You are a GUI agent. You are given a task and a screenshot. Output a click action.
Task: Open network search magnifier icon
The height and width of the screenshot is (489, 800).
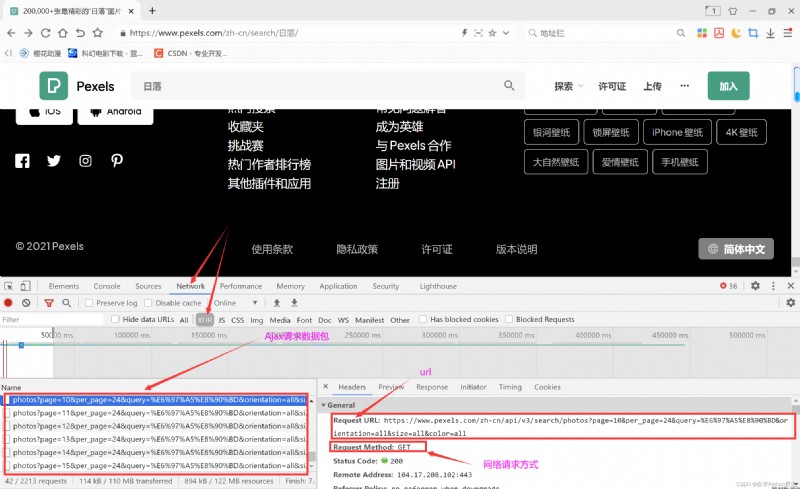tap(66, 303)
